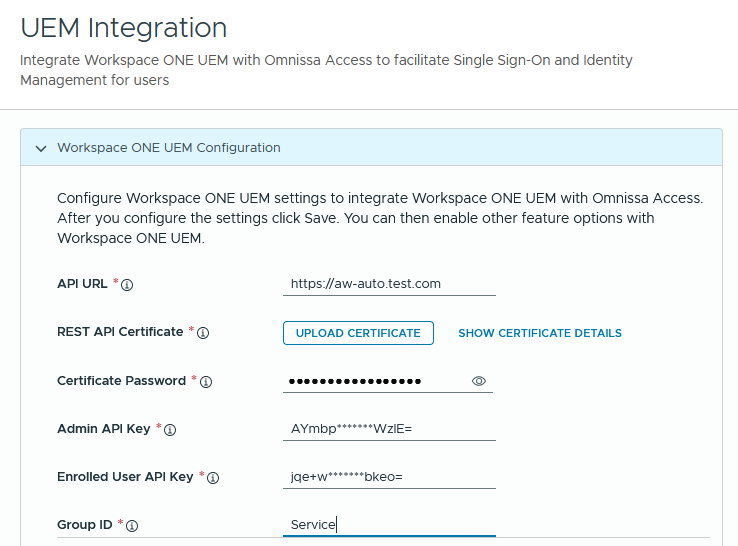The height and width of the screenshot is (546, 738).
Task: Click the Enrolled User API Key info icon
Action: pos(213,478)
